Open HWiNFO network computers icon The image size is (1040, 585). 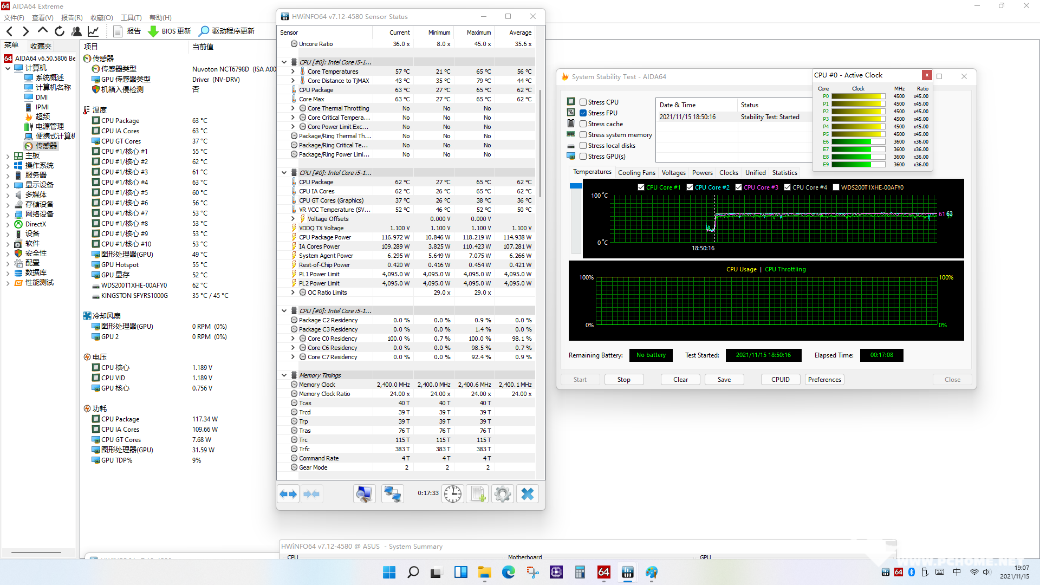coord(393,494)
